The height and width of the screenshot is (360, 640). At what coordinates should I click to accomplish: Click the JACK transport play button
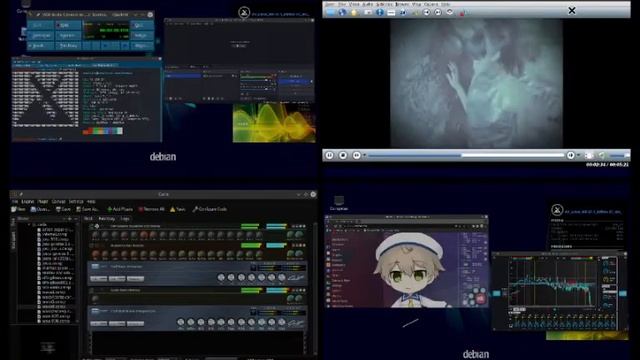(x=105, y=46)
